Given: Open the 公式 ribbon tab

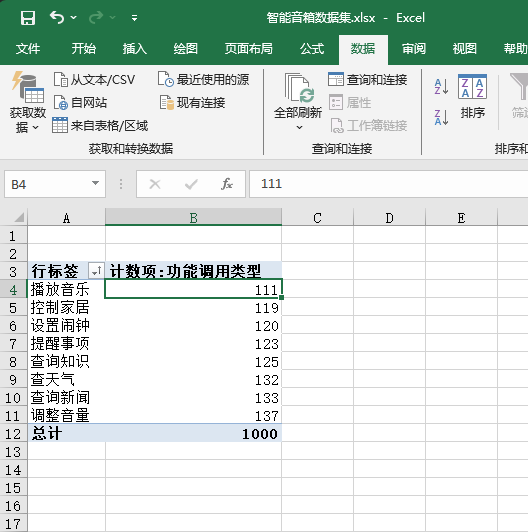Looking at the screenshot, I should point(312,49).
